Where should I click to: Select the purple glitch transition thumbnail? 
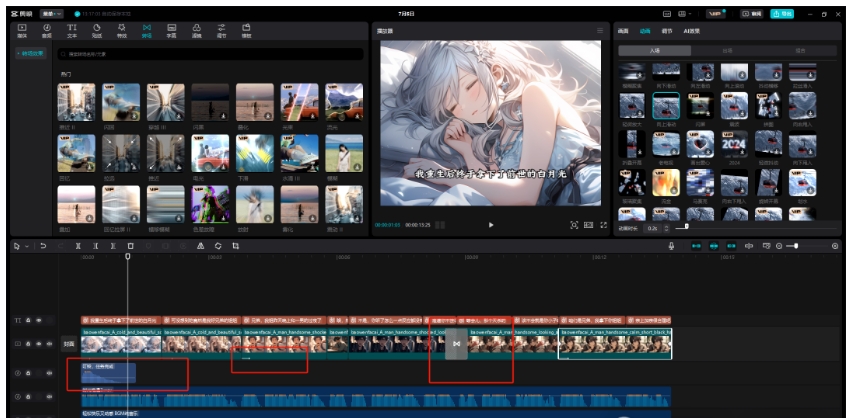pyautogui.click(x=210, y=204)
